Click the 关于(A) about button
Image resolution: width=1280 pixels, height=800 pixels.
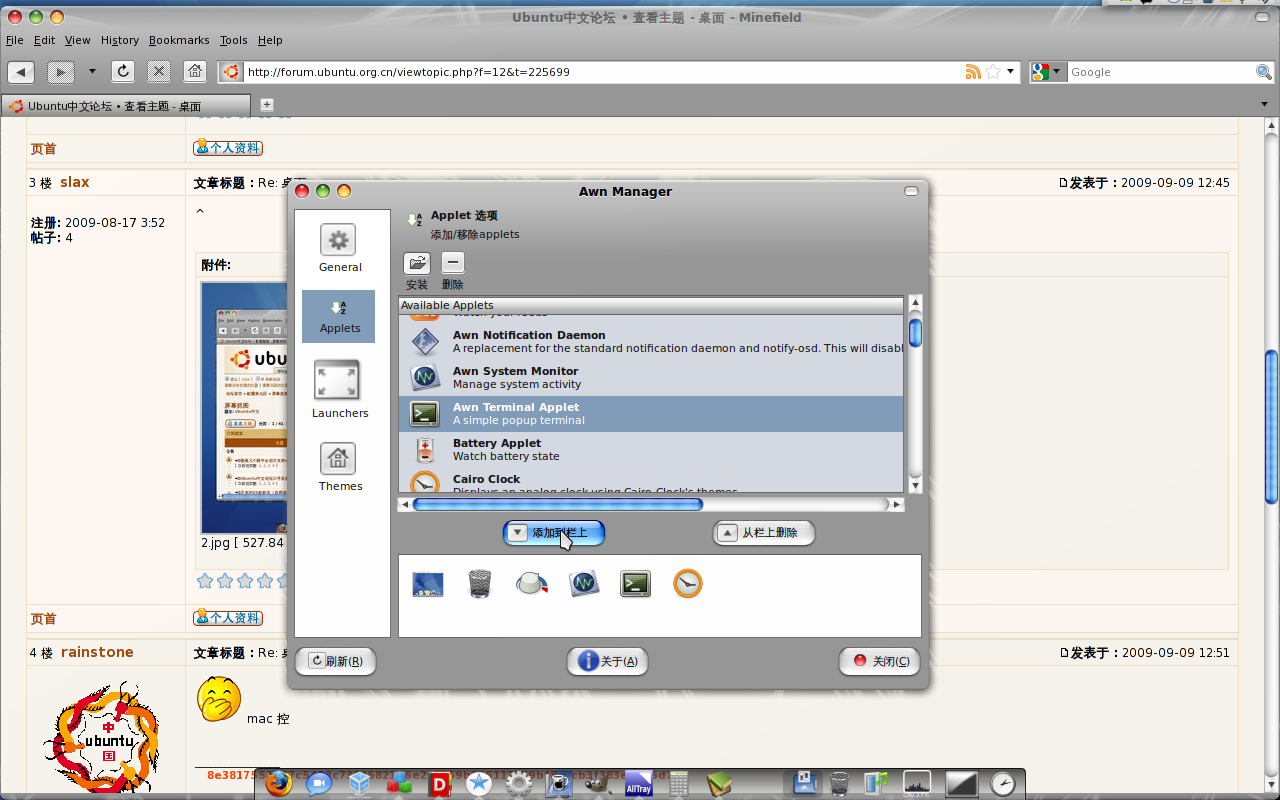(x=608, y=661)
